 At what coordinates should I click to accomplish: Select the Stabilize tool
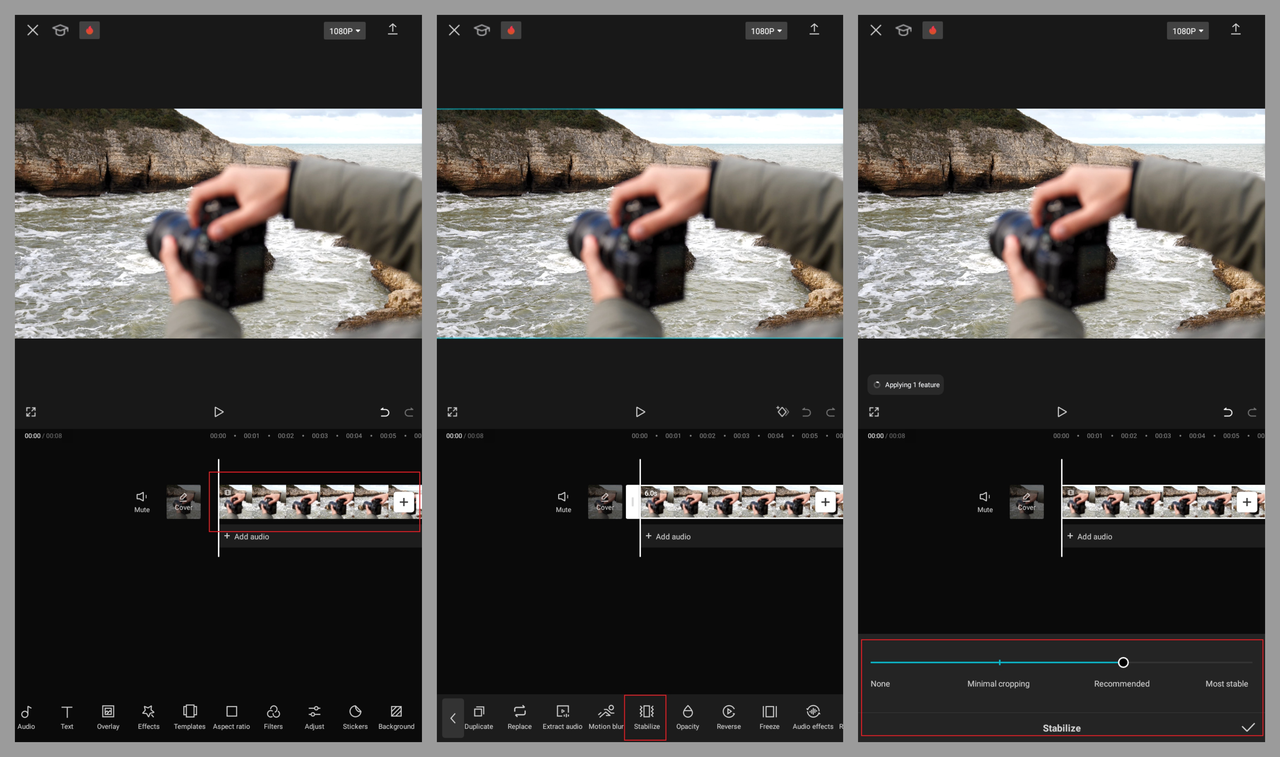[645, 716]
